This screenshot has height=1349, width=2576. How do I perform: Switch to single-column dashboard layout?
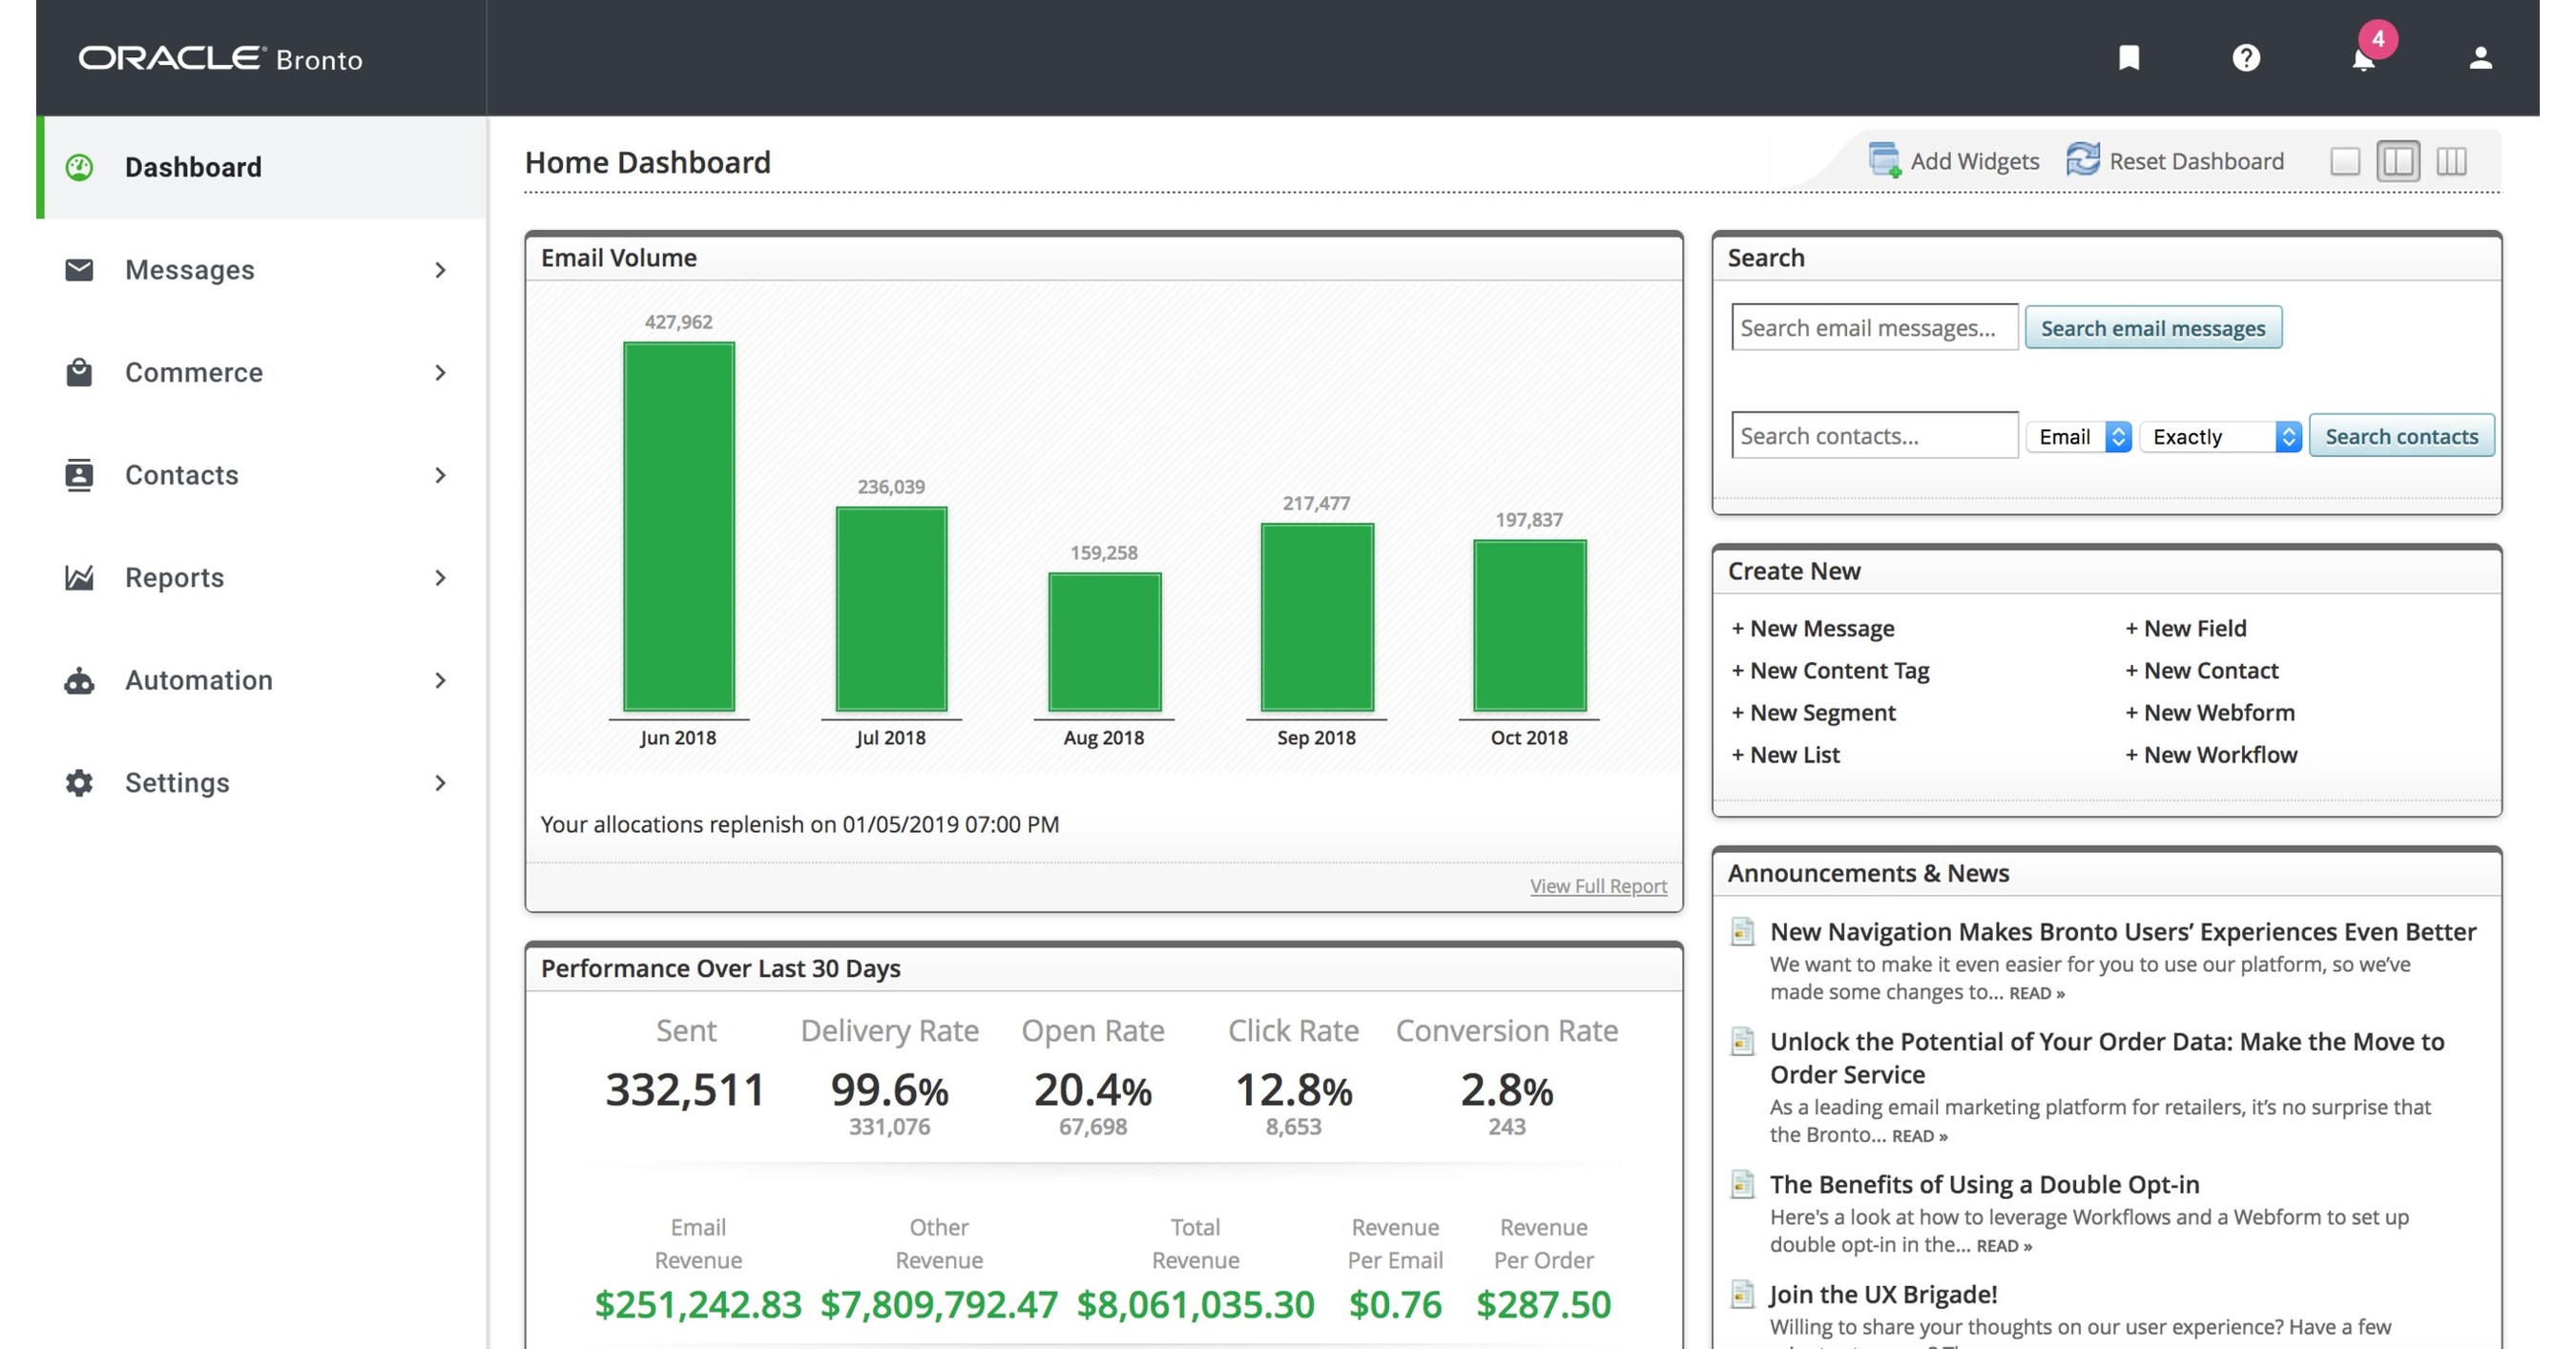[2345, 160]
